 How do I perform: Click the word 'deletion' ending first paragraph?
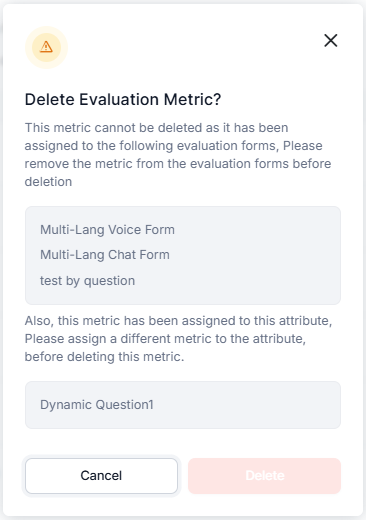click(x=48, y=182)
